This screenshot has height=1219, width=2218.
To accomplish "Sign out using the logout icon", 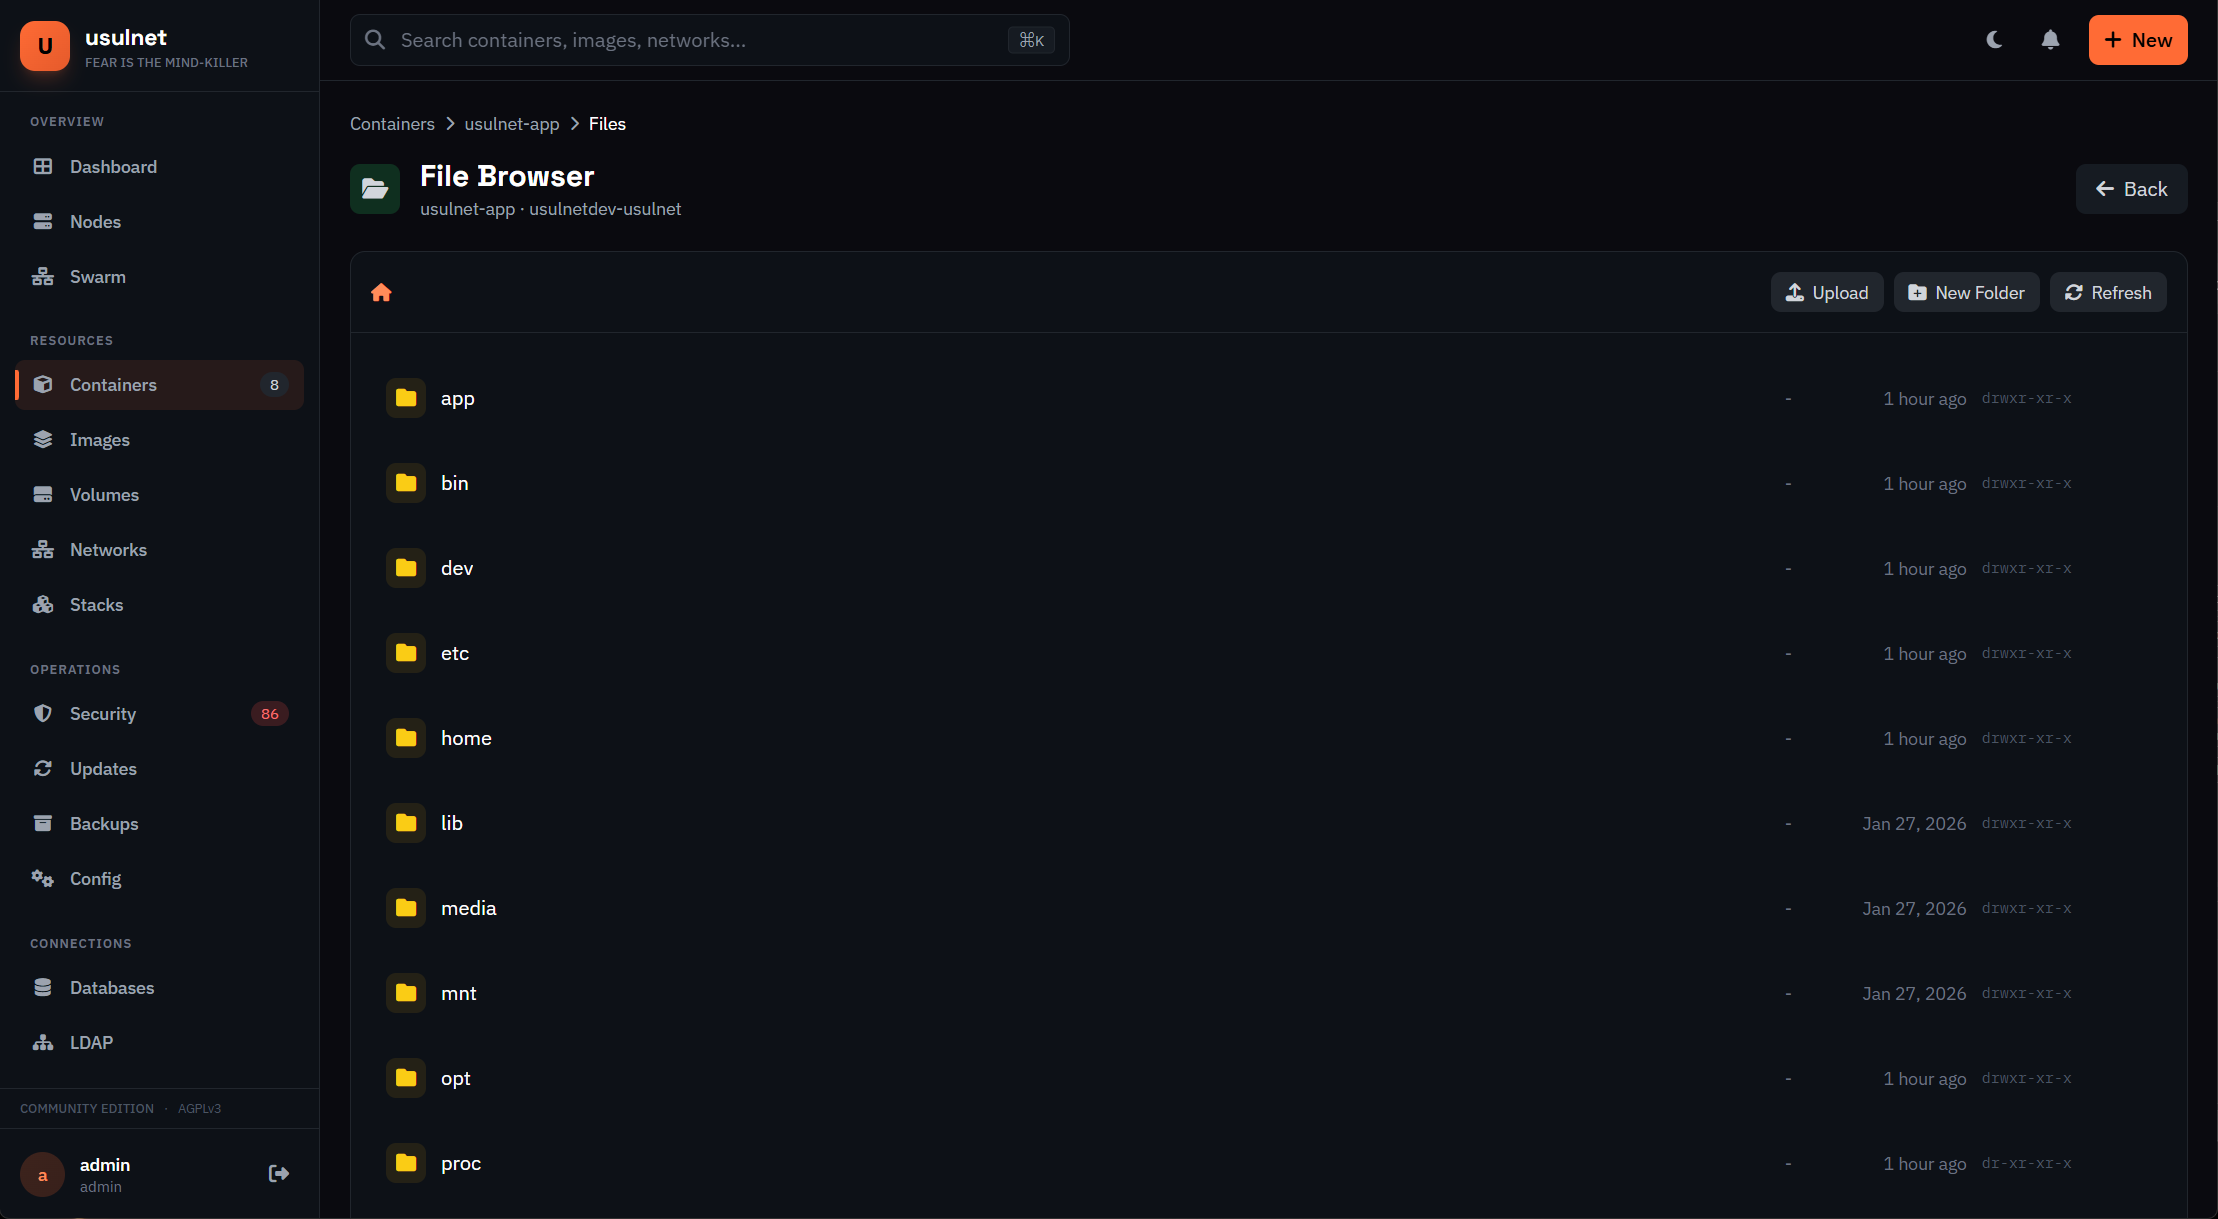I will coord(279,1173).
